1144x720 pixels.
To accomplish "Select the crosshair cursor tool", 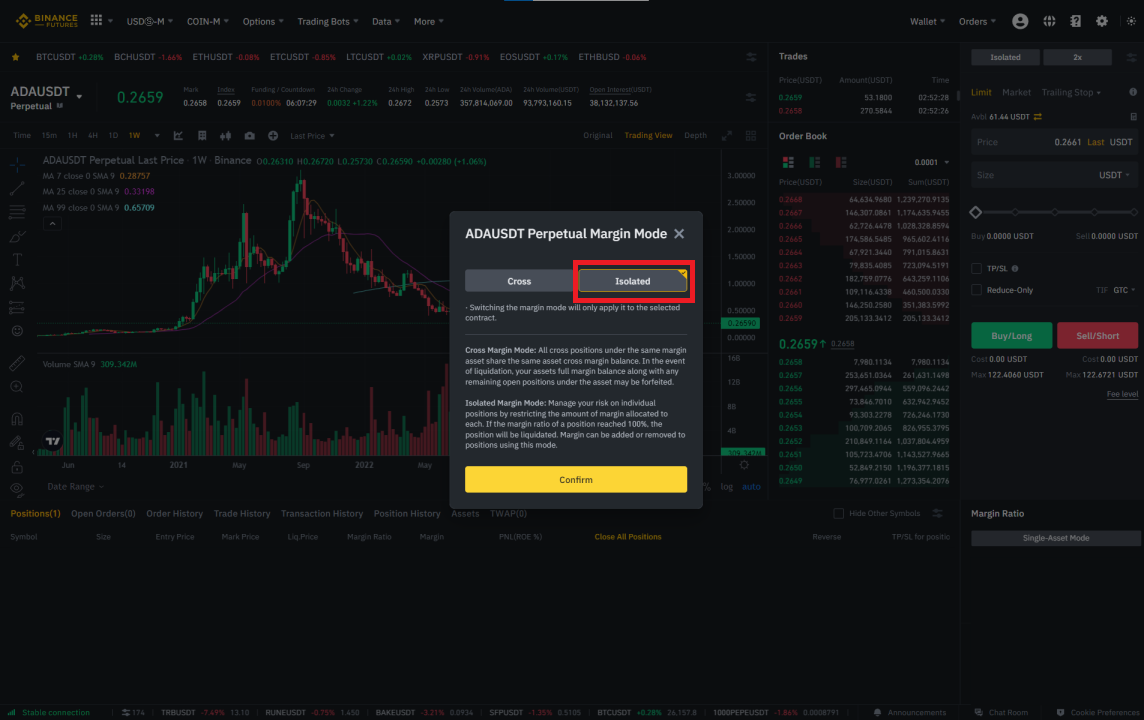I will coord(17,165).
